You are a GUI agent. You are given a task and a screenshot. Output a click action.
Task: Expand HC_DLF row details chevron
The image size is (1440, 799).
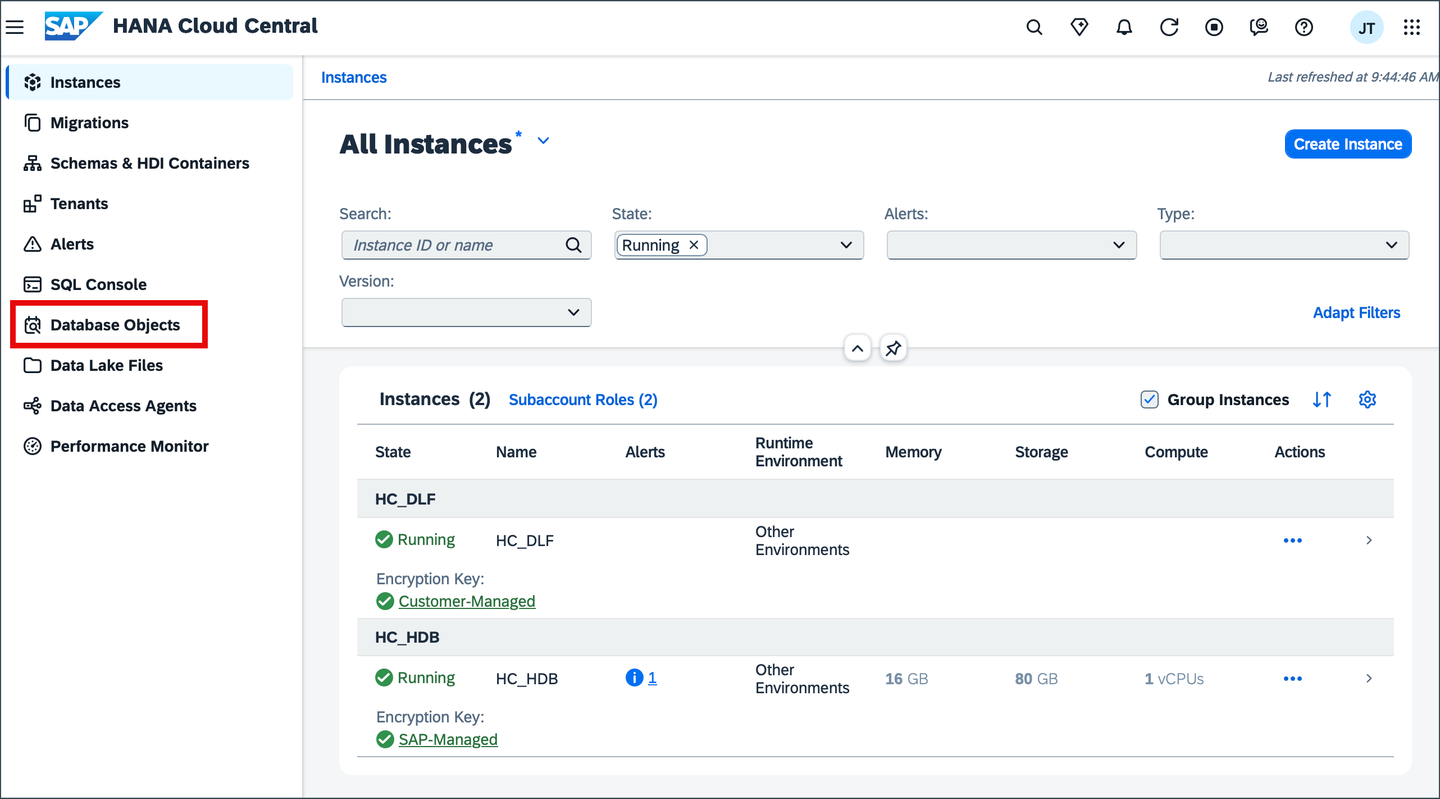(x=1369, y=540)
